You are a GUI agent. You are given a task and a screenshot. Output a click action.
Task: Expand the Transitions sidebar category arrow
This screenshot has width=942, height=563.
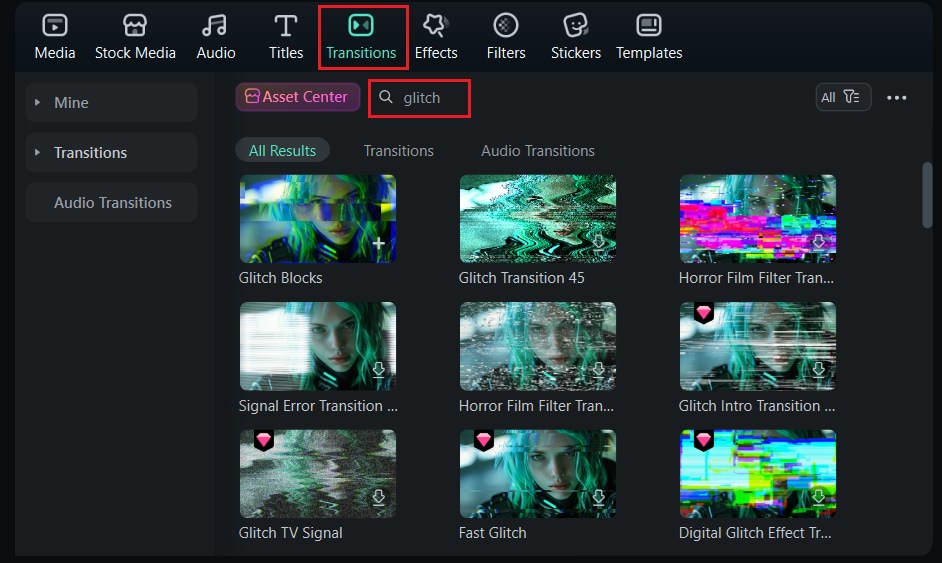pos(37,152)
